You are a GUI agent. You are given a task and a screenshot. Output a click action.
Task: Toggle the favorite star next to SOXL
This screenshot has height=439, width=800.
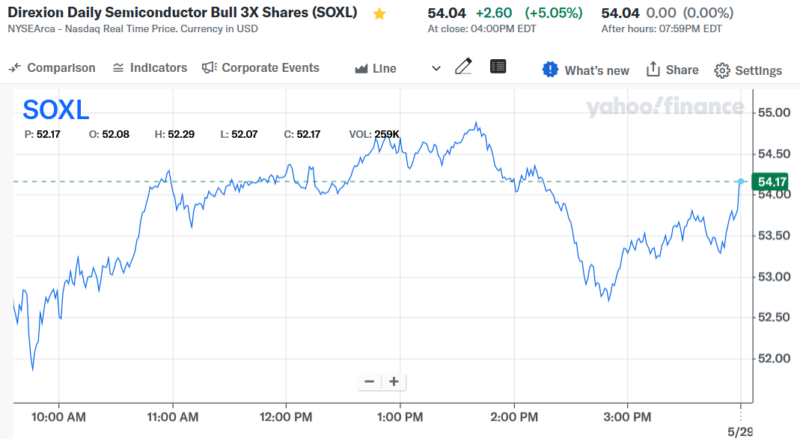[x=379, y=14]
